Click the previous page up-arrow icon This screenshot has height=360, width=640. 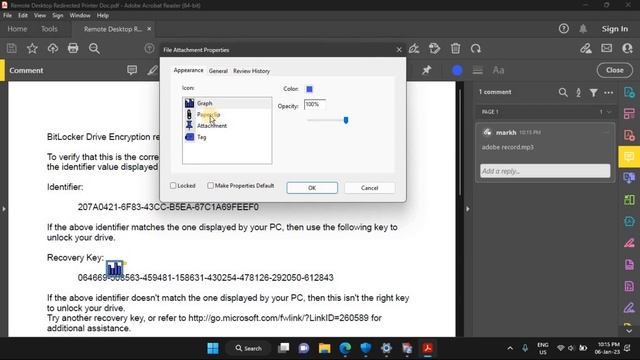point(149,49)
